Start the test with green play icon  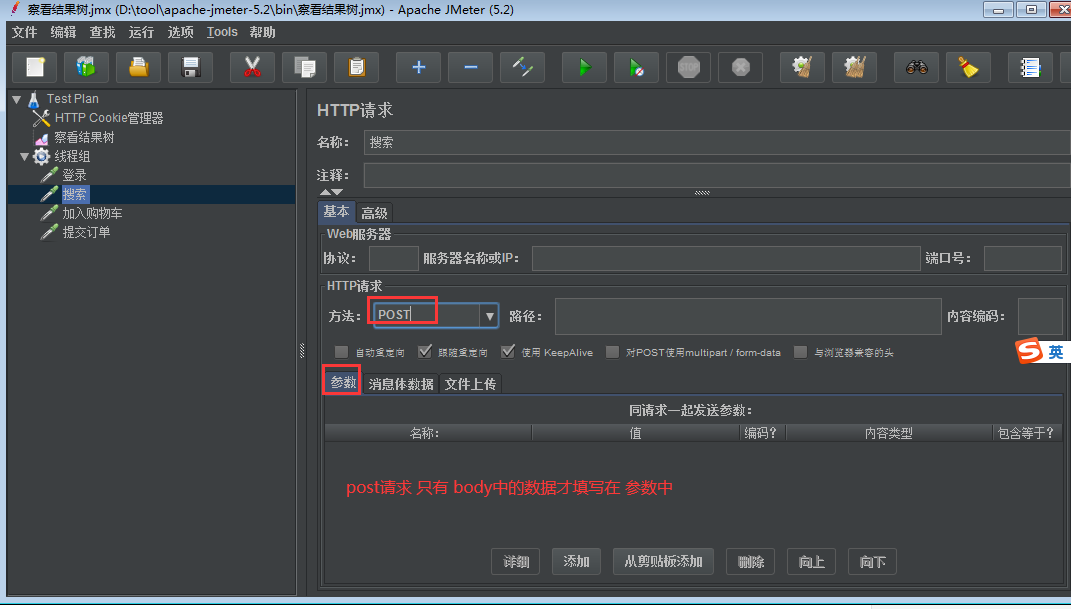[584, 67]
